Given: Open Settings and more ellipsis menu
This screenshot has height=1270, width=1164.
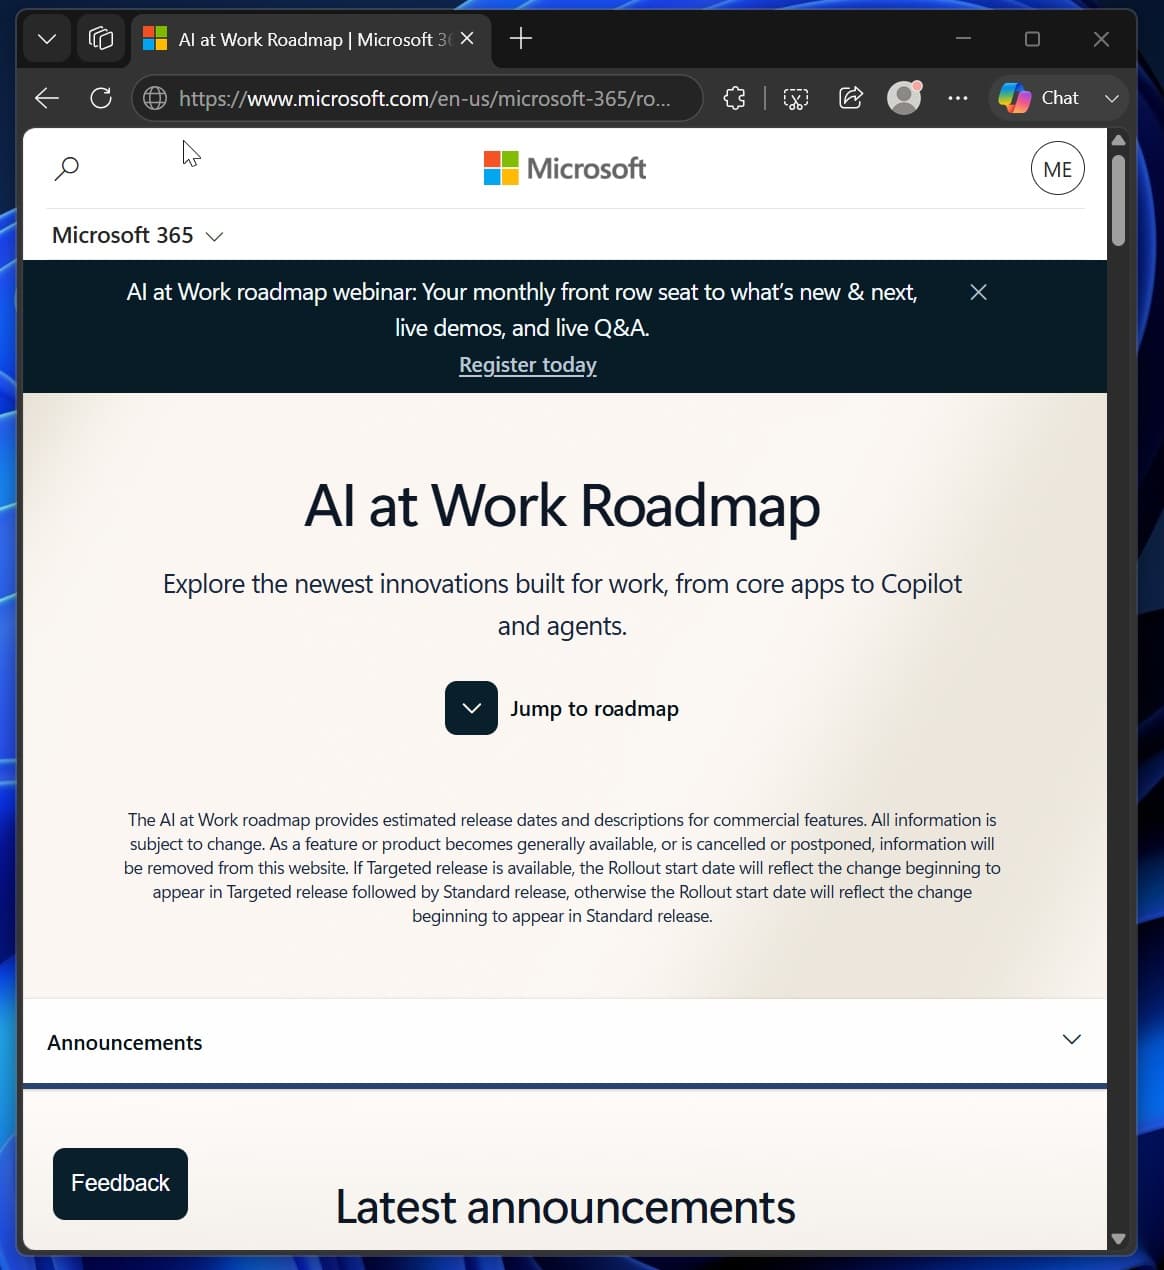Looking at the screenshot, I should (958, 98).
